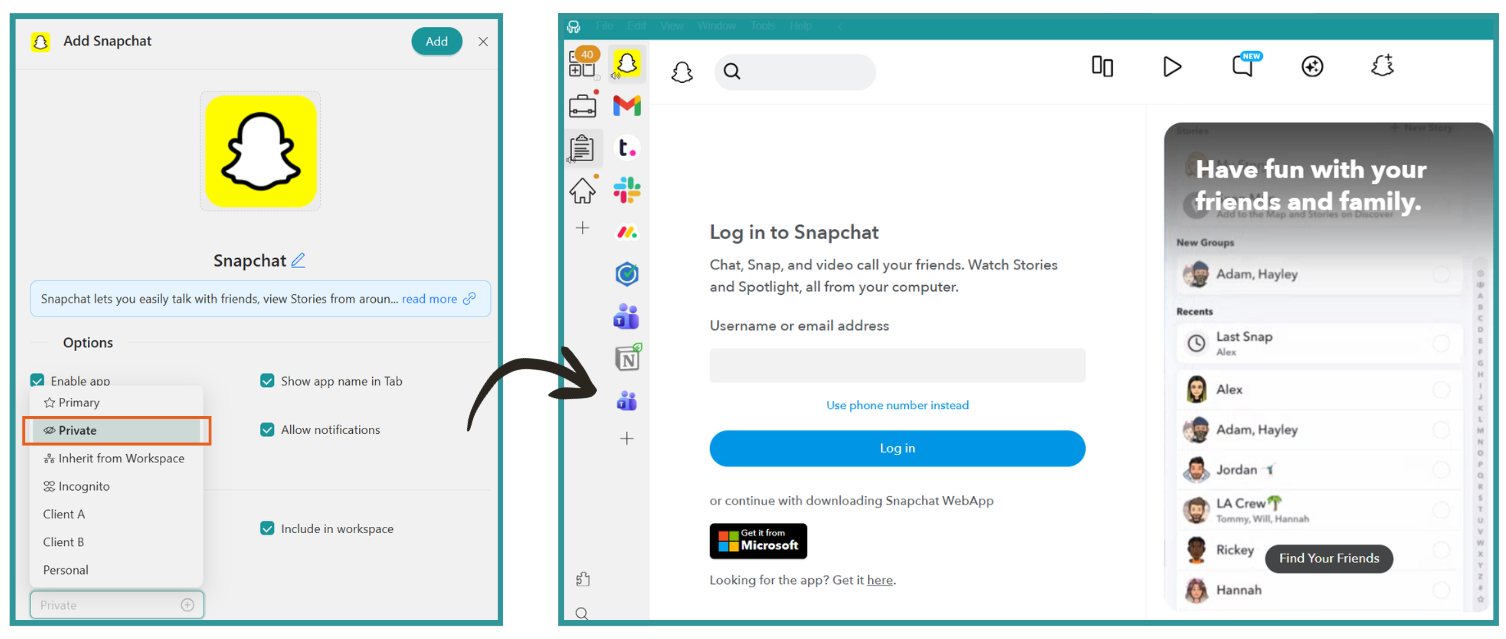
Task: Uncheck Allow notifications
Action: 268,429
